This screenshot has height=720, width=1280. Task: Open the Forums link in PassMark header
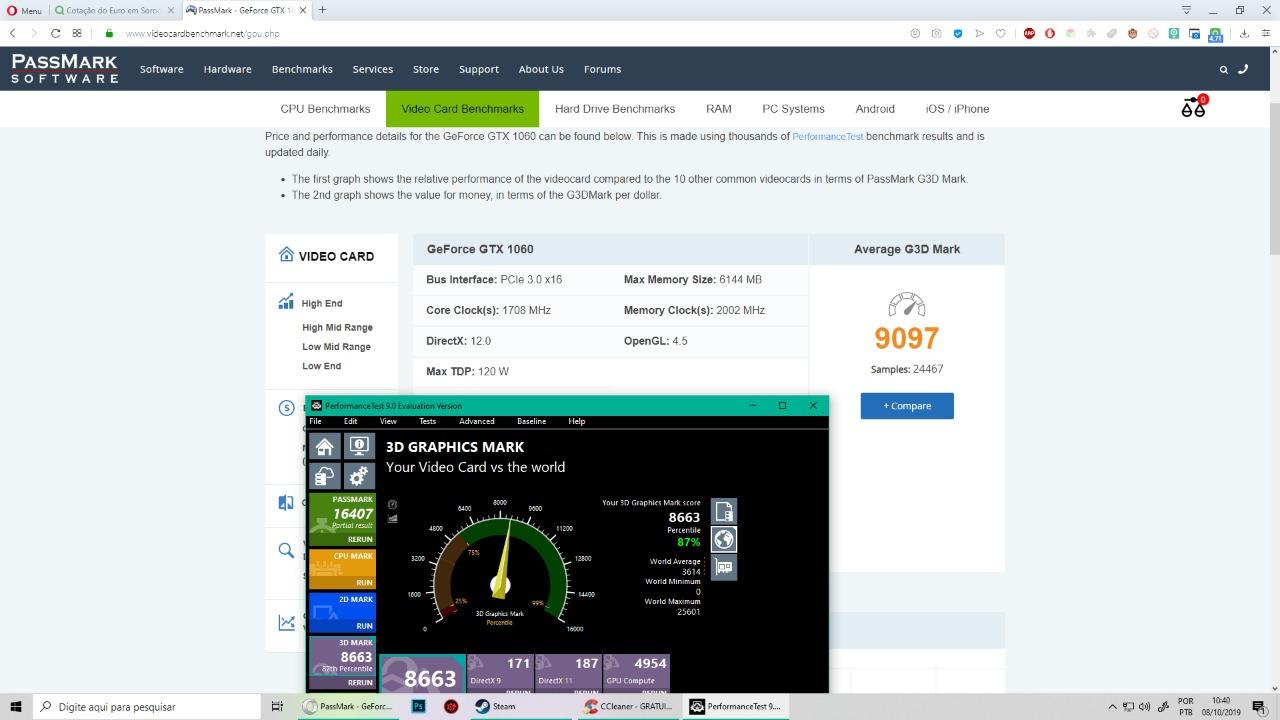[x=602, y=69]
